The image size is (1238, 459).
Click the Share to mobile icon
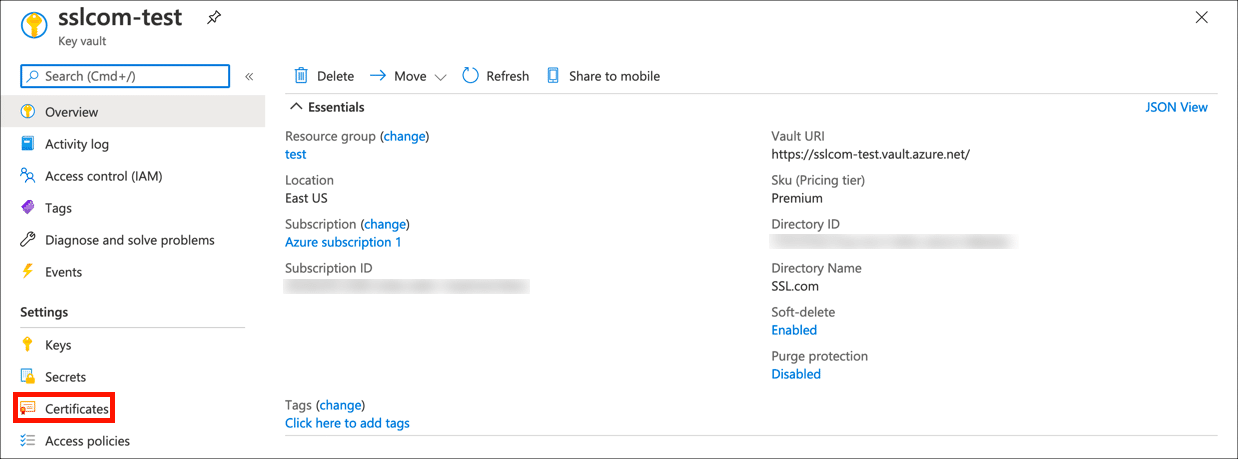[x=553, y=76]
